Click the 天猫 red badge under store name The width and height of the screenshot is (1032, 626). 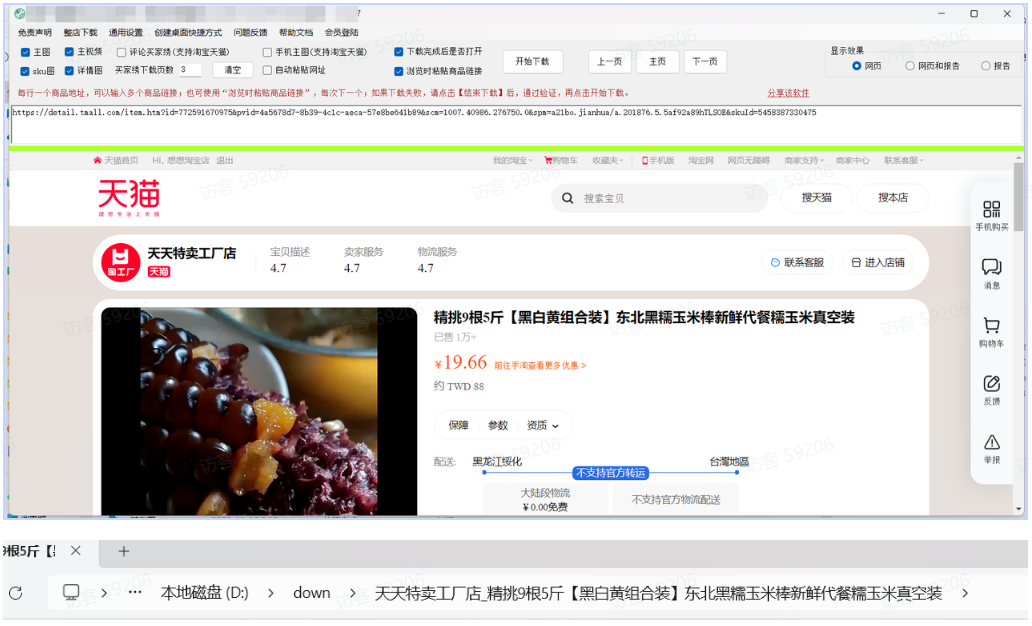click(159, 271)
